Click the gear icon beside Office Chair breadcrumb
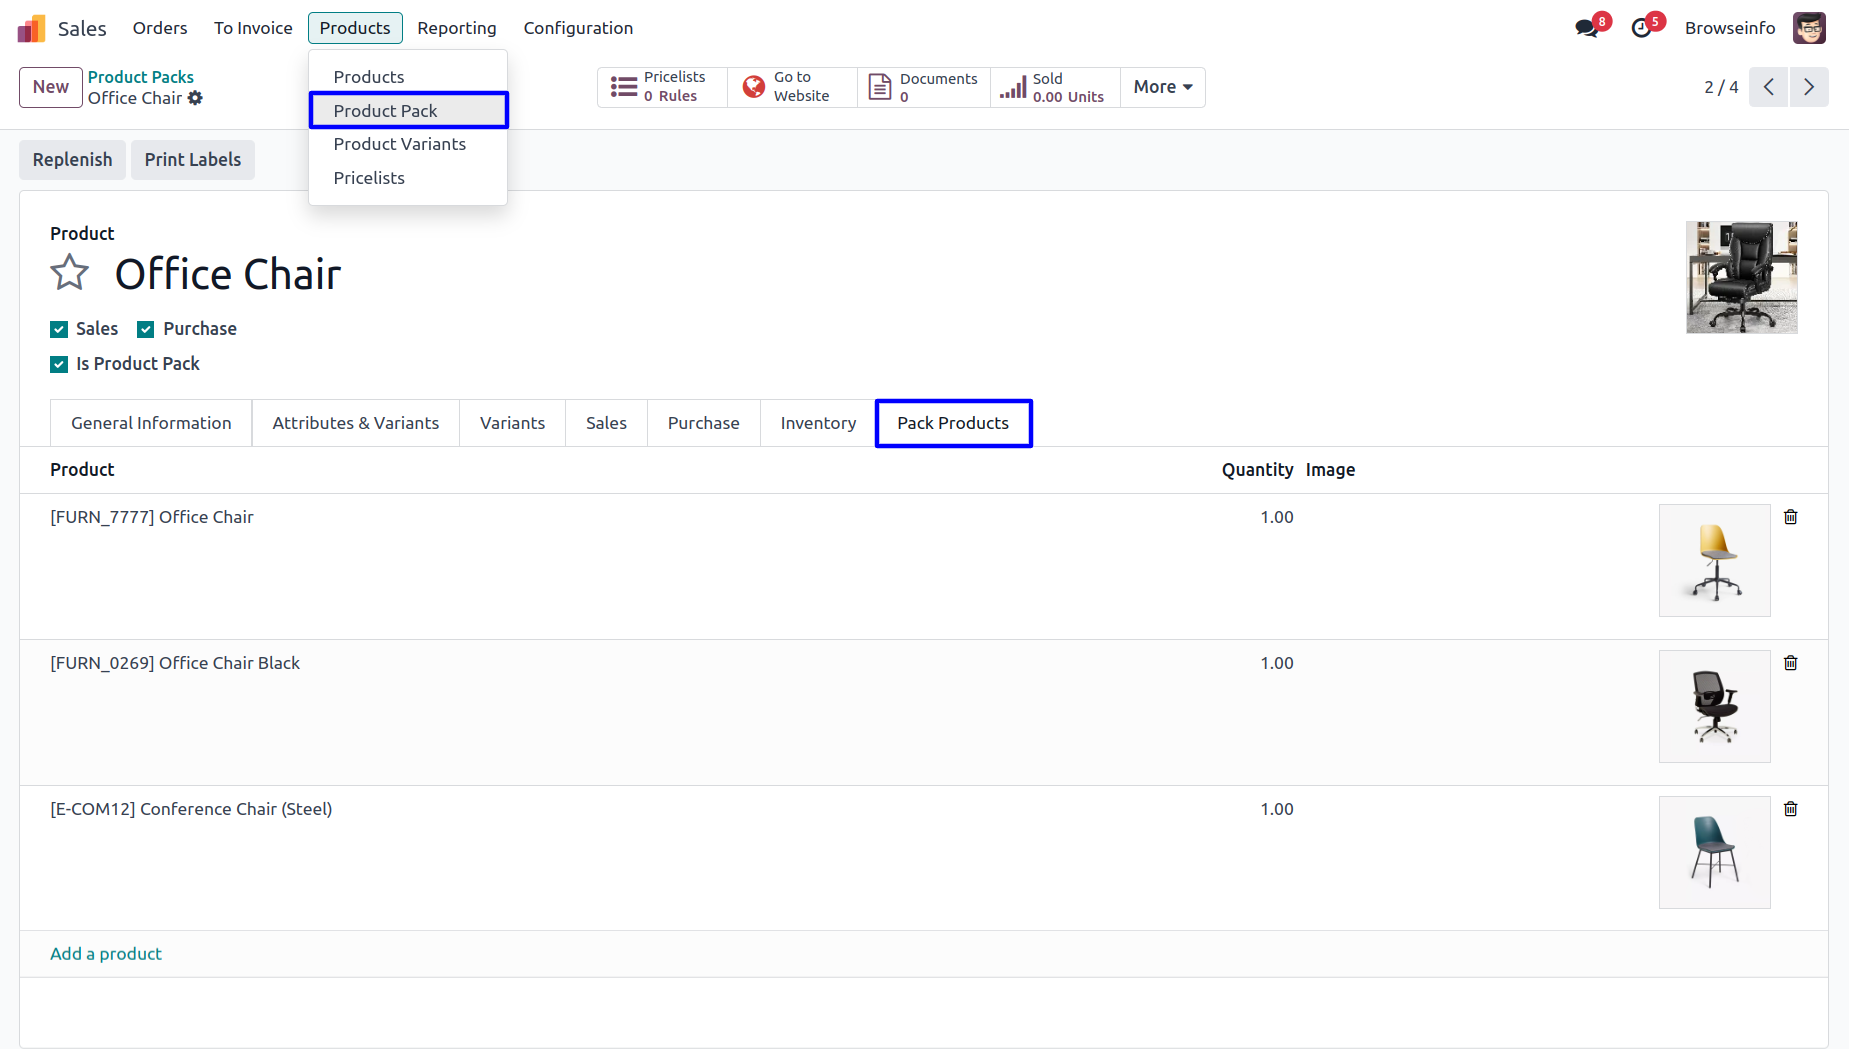Screen dimensions: 1849x1049 click(x=195, y=98)
